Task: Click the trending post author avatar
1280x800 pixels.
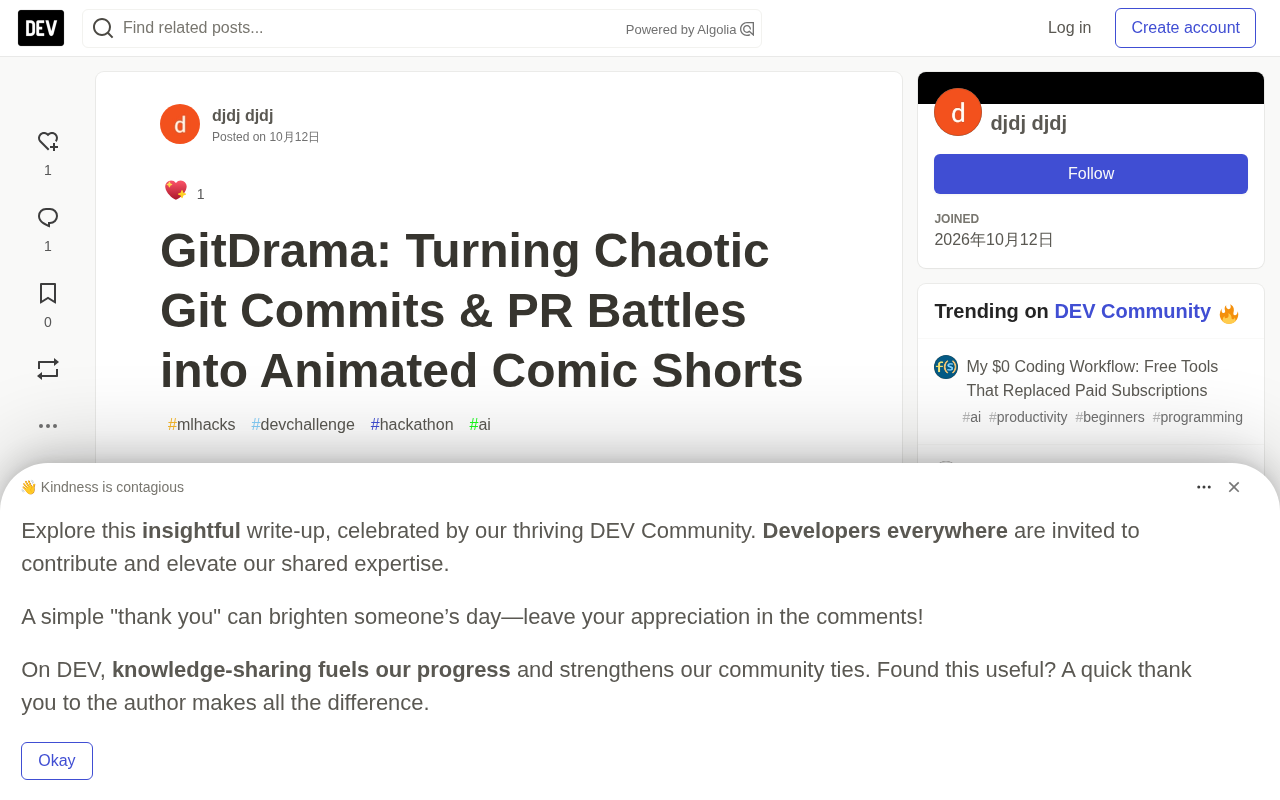Action: (x=946, y=367)
